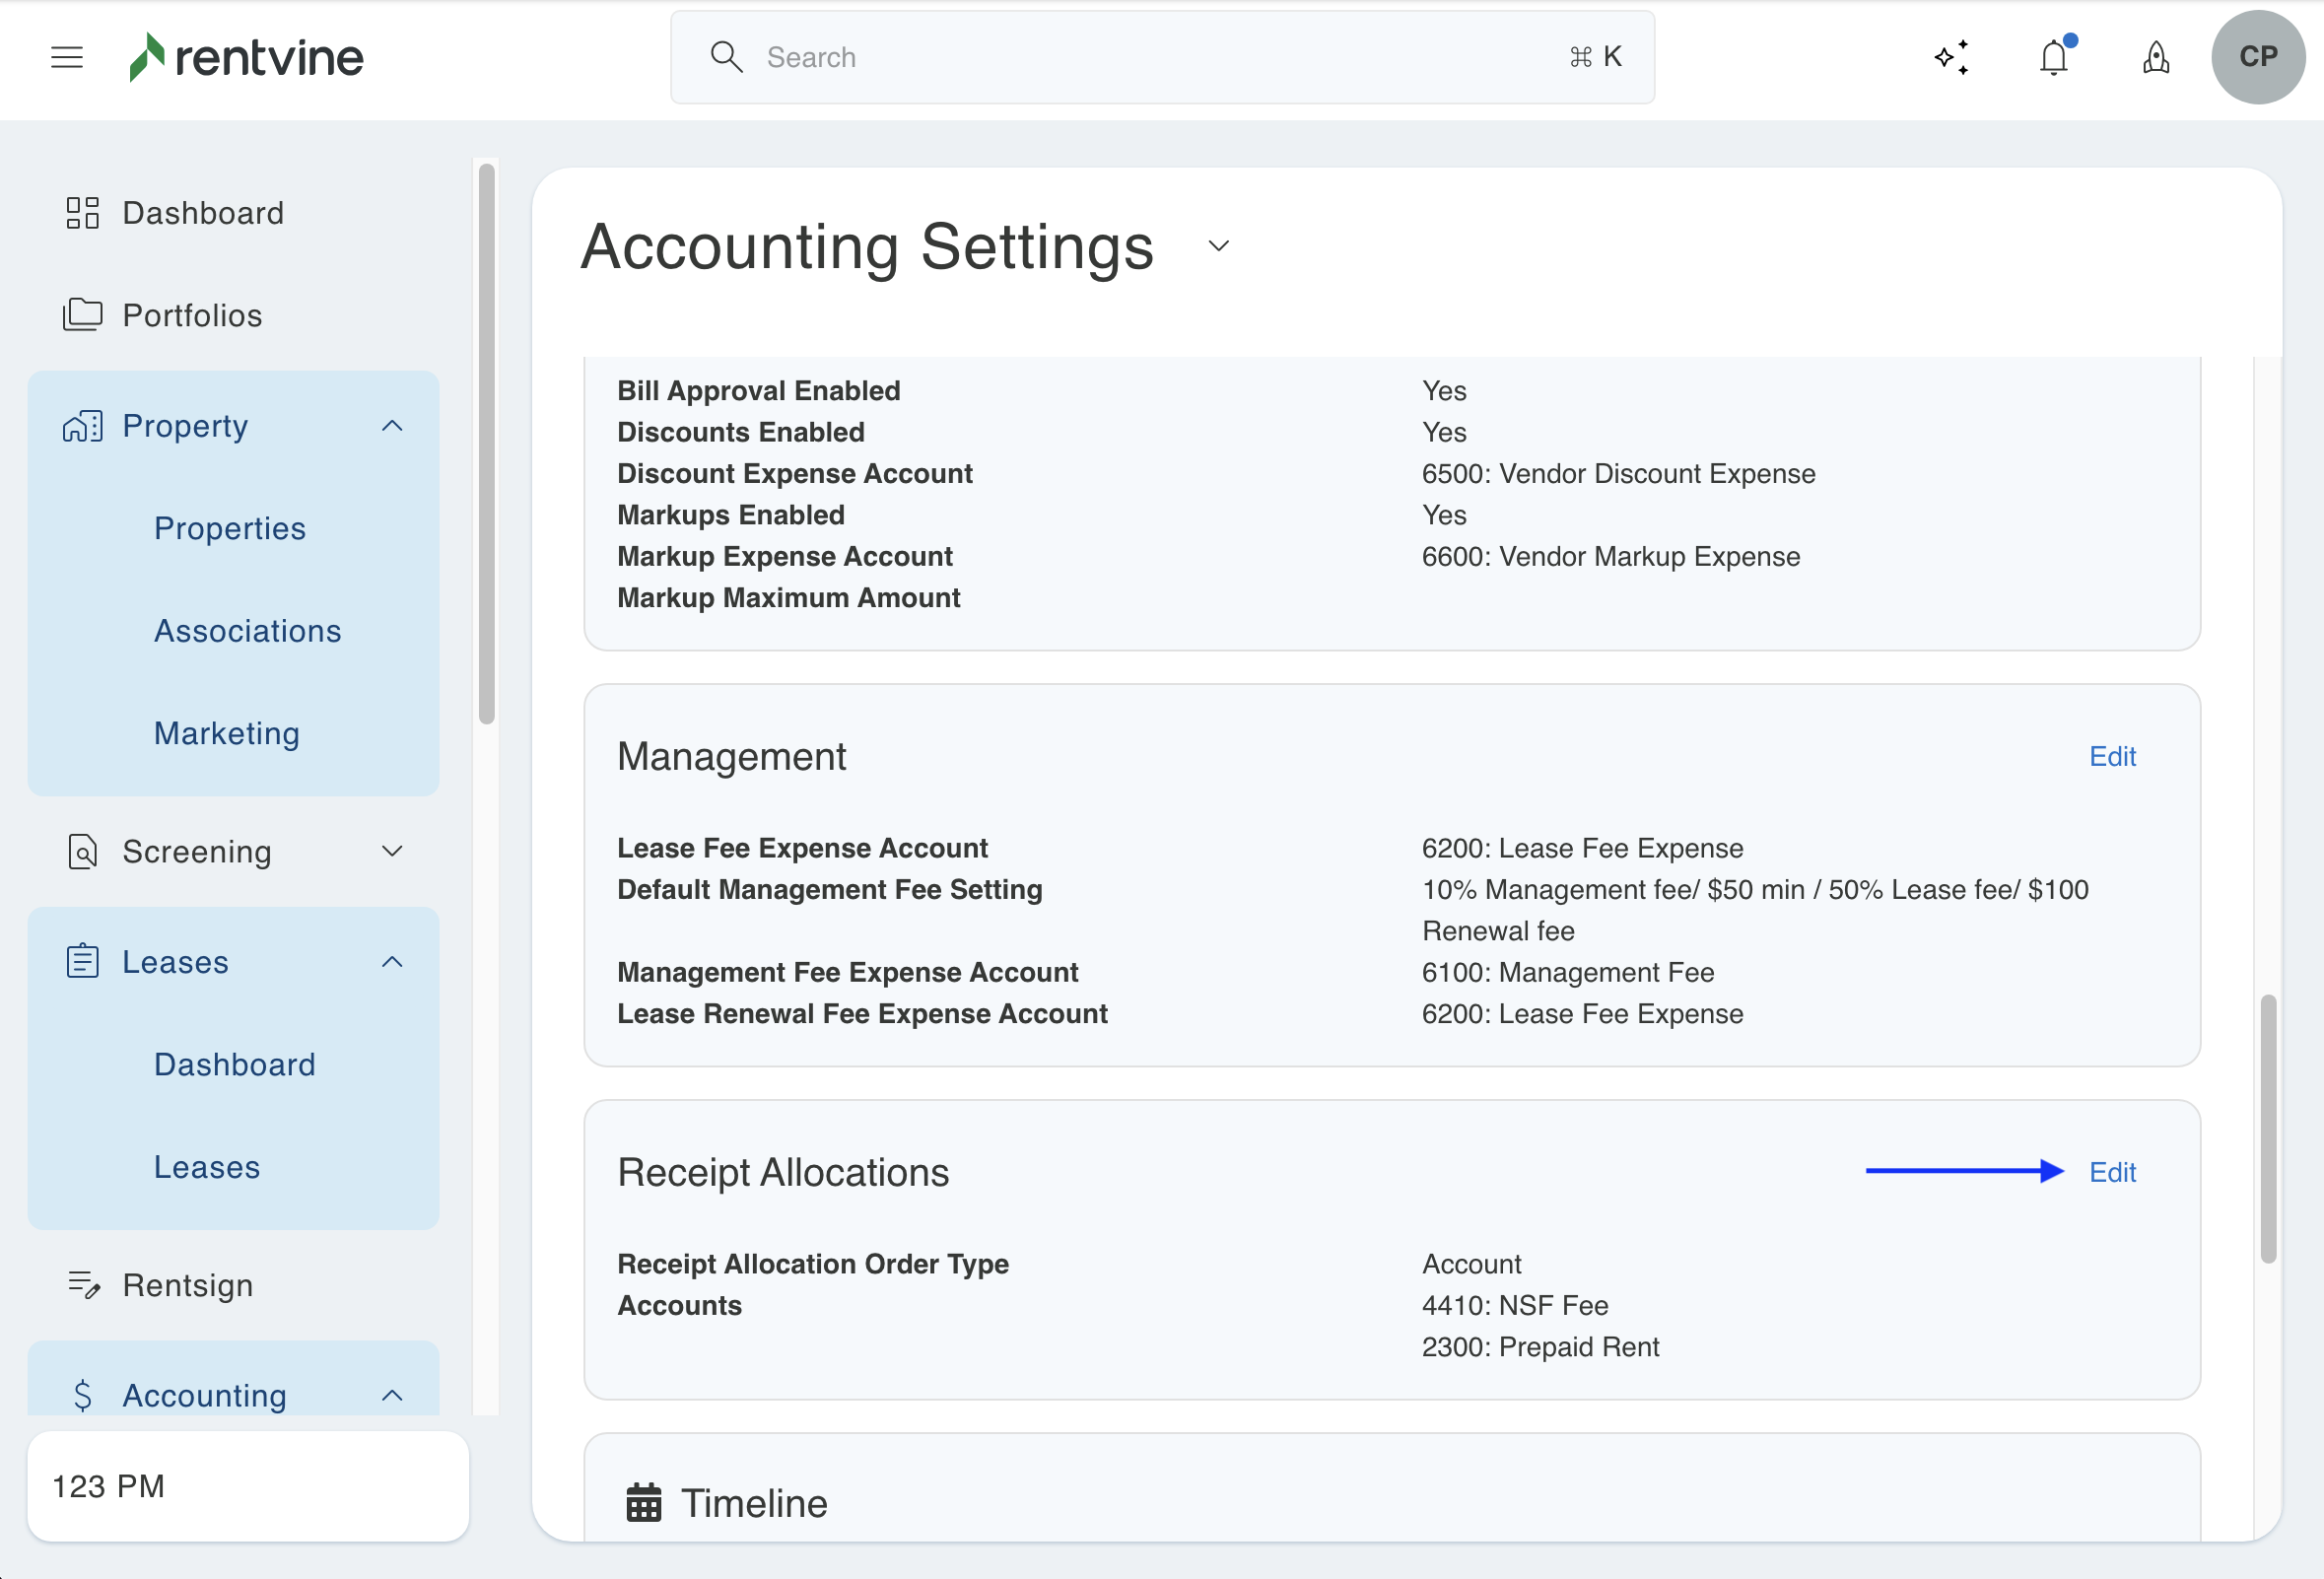Focus the Search input field

1160,57
